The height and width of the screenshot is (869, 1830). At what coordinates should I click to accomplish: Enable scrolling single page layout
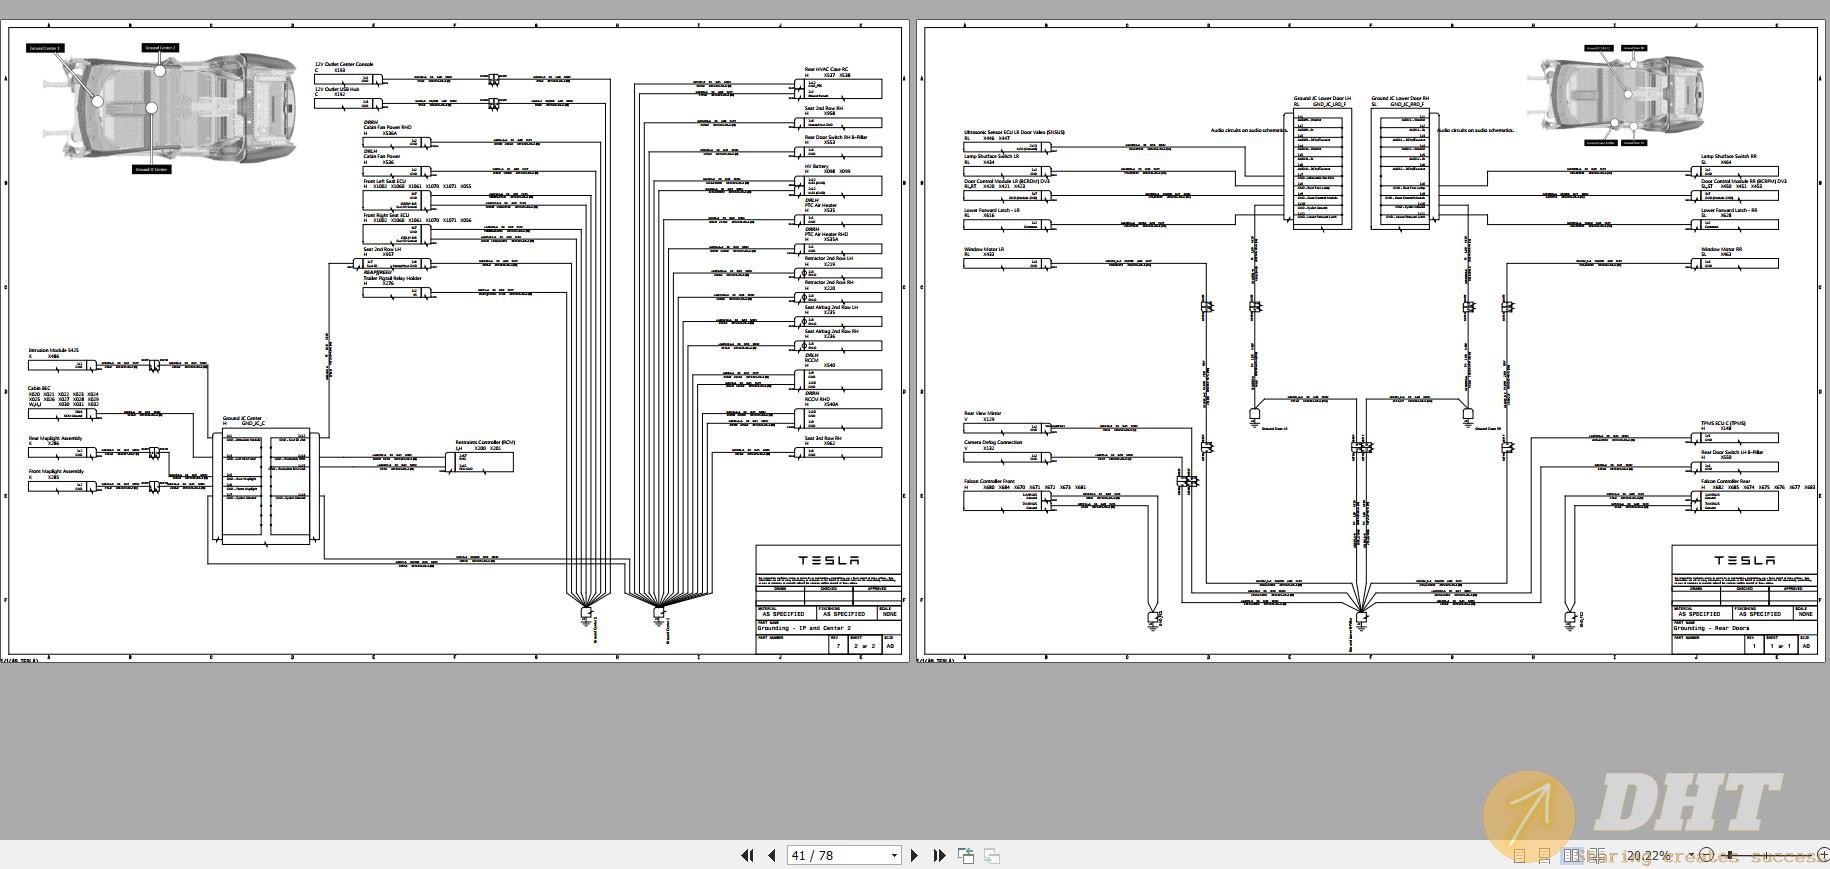click(1545, 856)
